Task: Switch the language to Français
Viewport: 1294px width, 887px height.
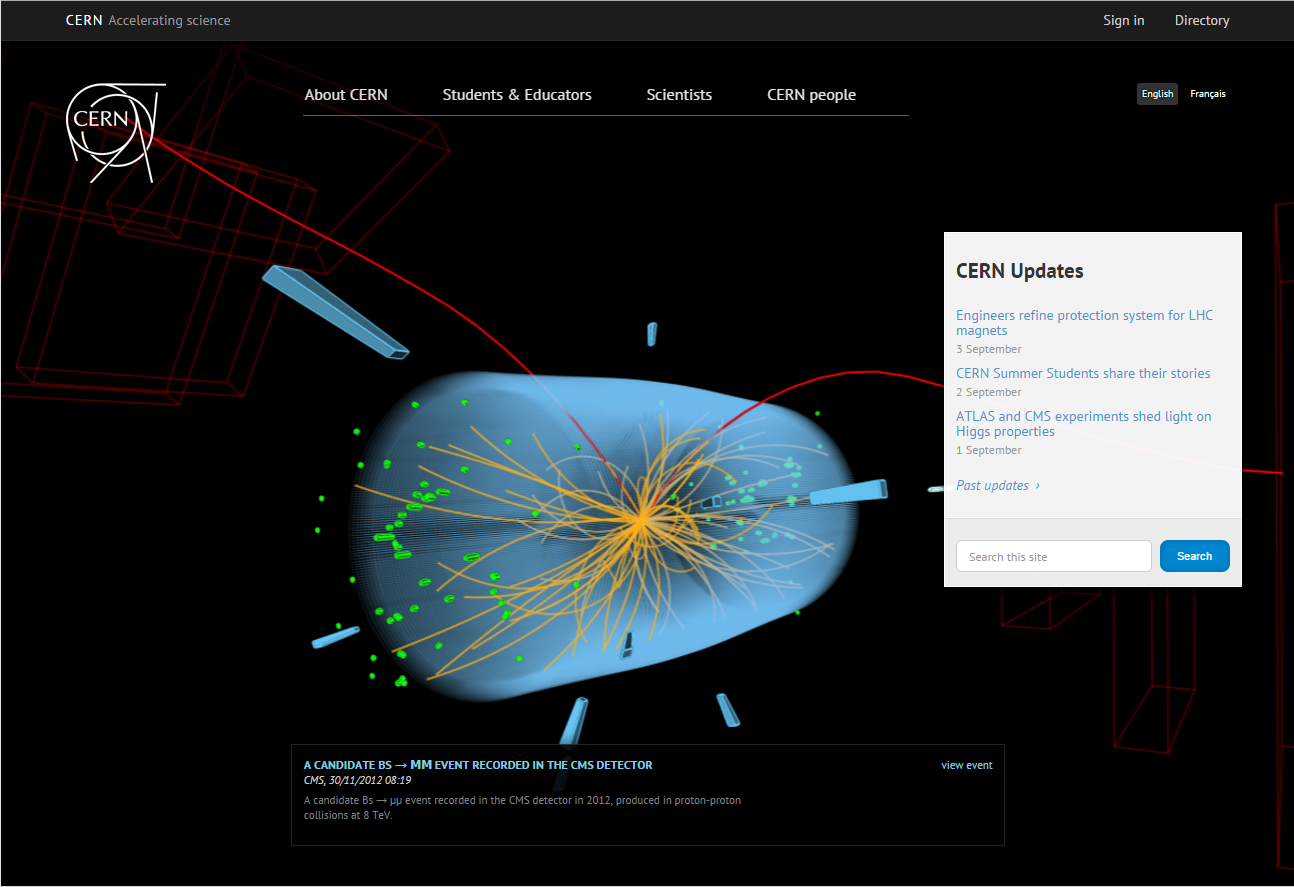Action: (x=1208, y=94)
